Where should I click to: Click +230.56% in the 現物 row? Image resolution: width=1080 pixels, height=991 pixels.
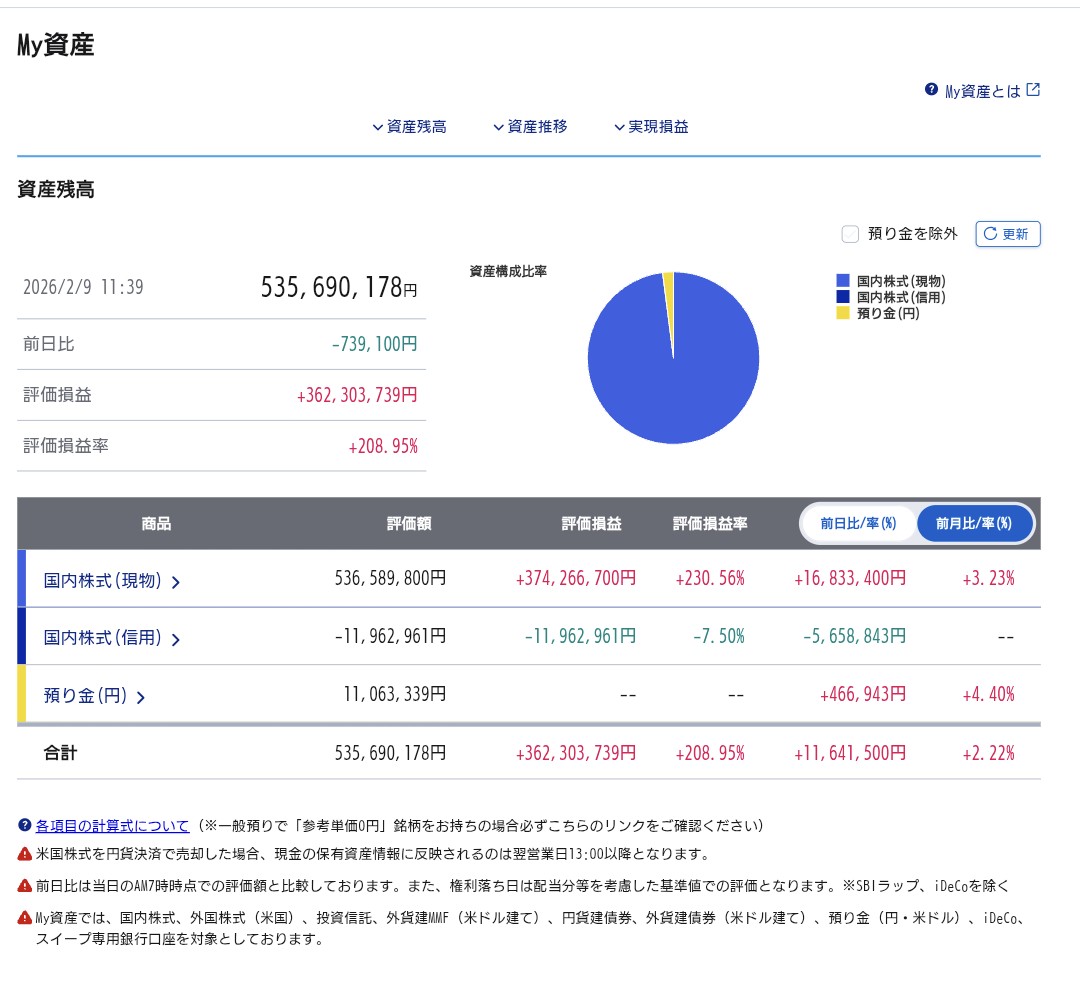click(x=710, y=578)
